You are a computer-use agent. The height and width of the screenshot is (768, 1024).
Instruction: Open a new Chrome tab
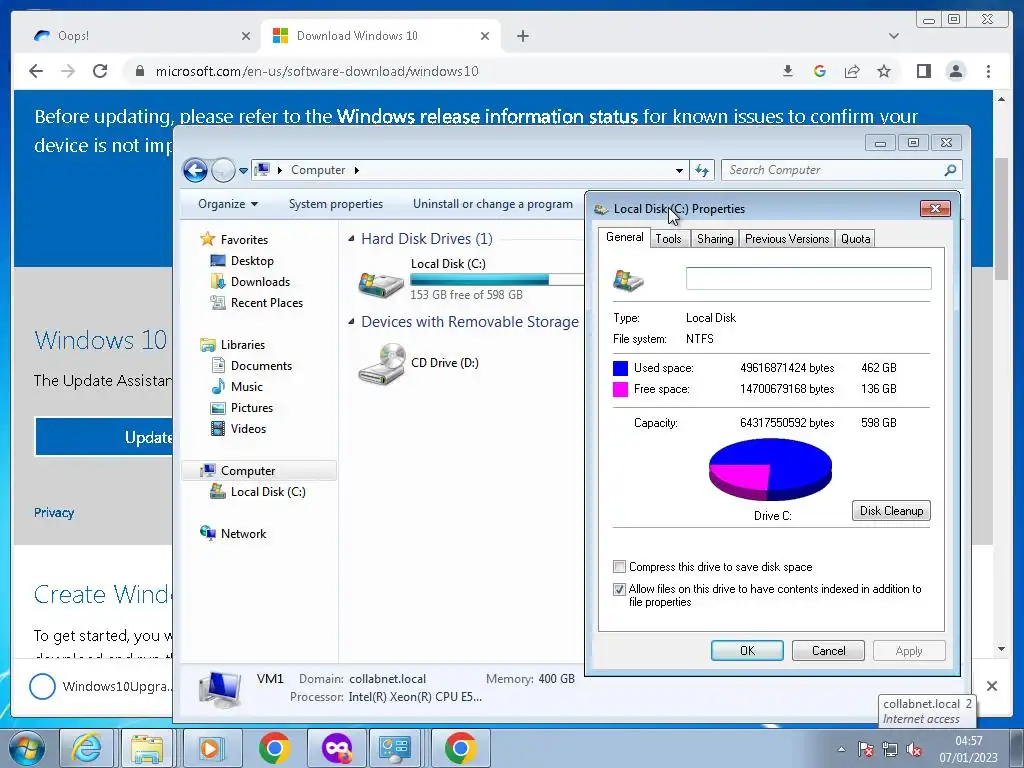pos(522,36)
